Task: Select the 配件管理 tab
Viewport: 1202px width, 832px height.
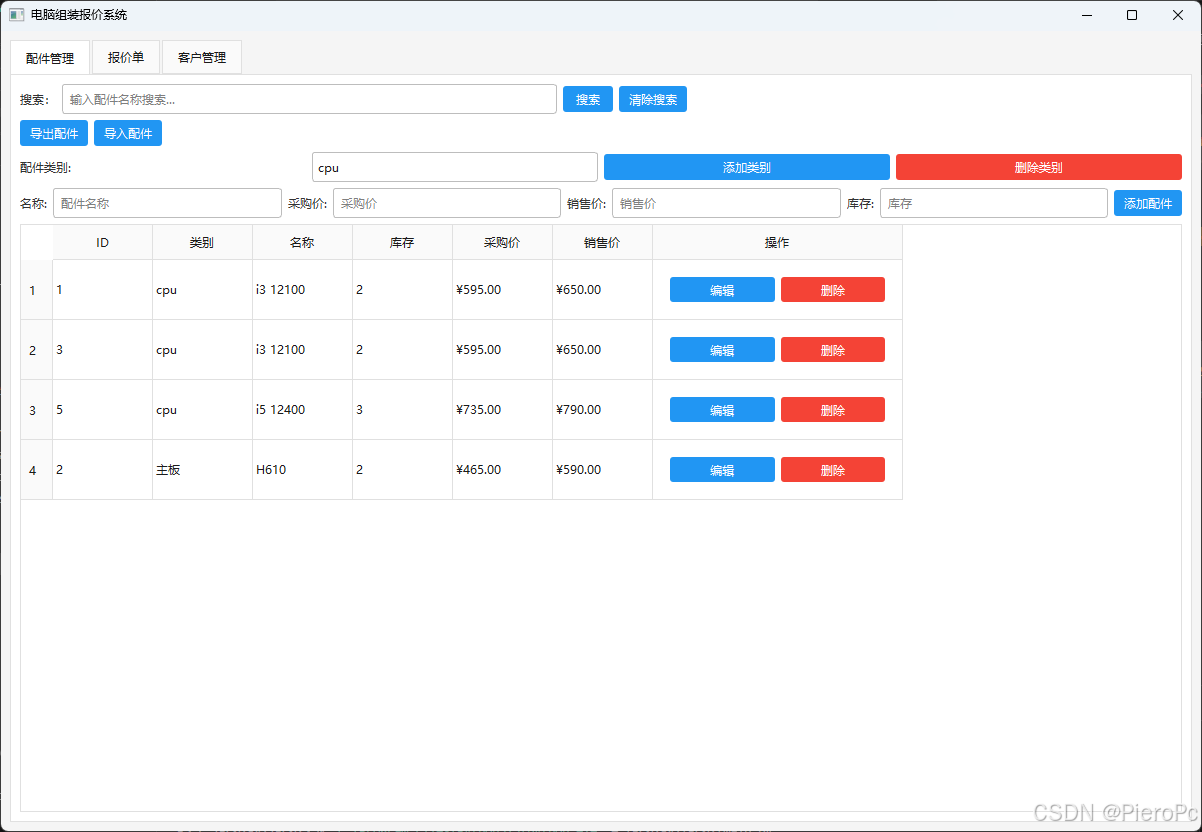Action: click(50, 58)
